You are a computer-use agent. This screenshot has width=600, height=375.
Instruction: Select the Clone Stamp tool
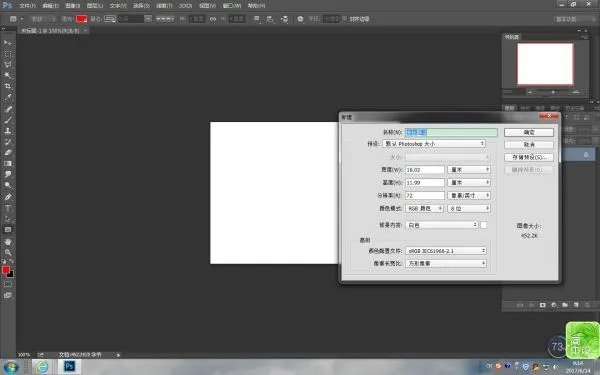(x=8, y=131)
